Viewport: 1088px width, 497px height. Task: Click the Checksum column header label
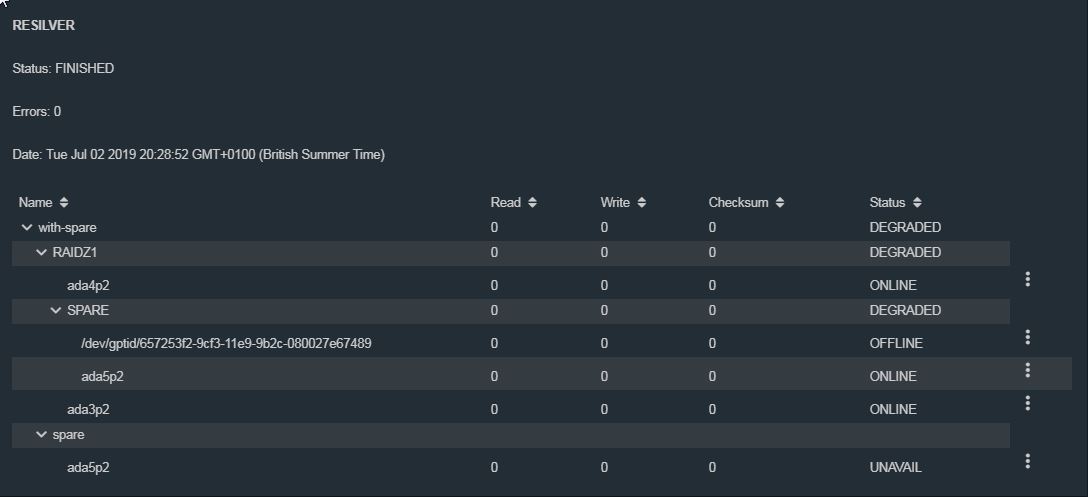[x=738, y=203]
